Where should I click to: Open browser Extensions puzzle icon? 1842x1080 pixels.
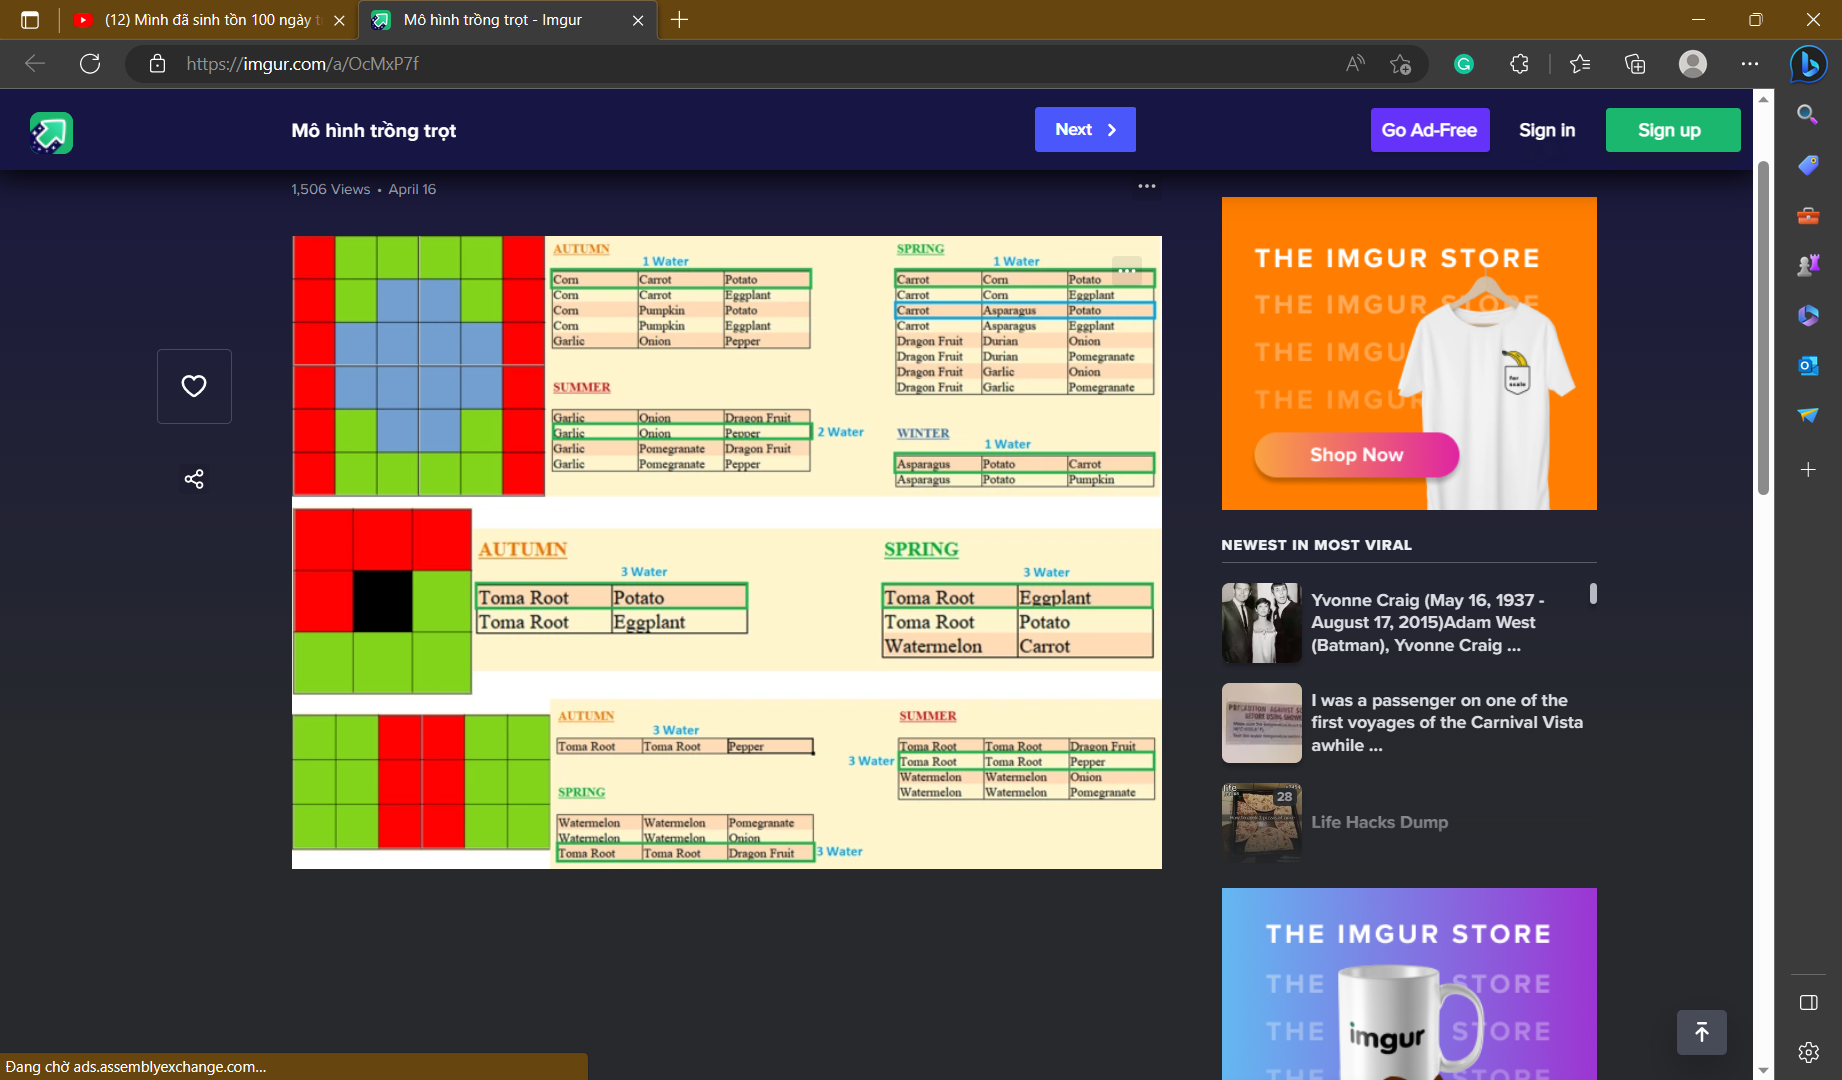point(1519,64)
